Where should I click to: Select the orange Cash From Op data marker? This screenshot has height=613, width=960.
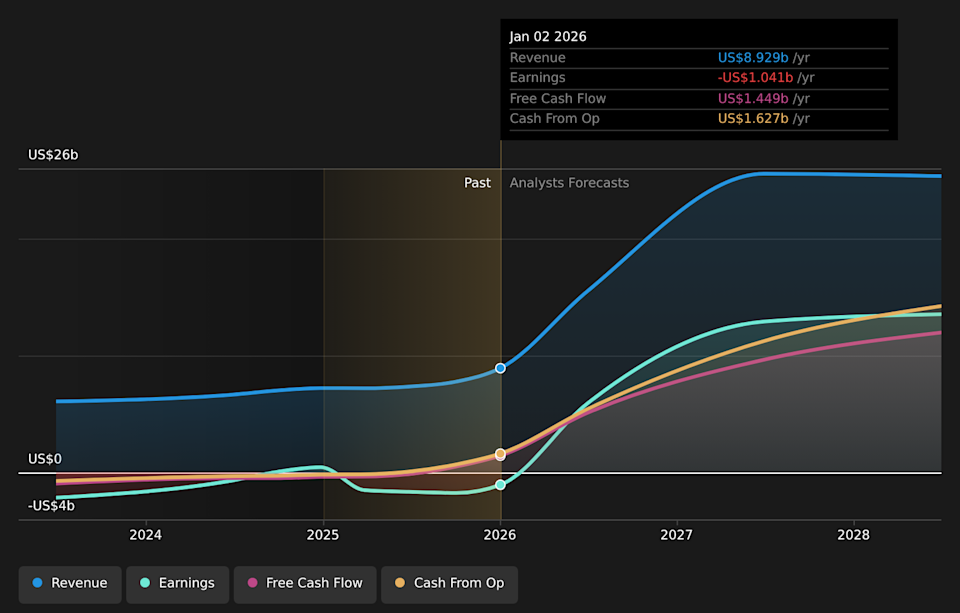[500, 453]
